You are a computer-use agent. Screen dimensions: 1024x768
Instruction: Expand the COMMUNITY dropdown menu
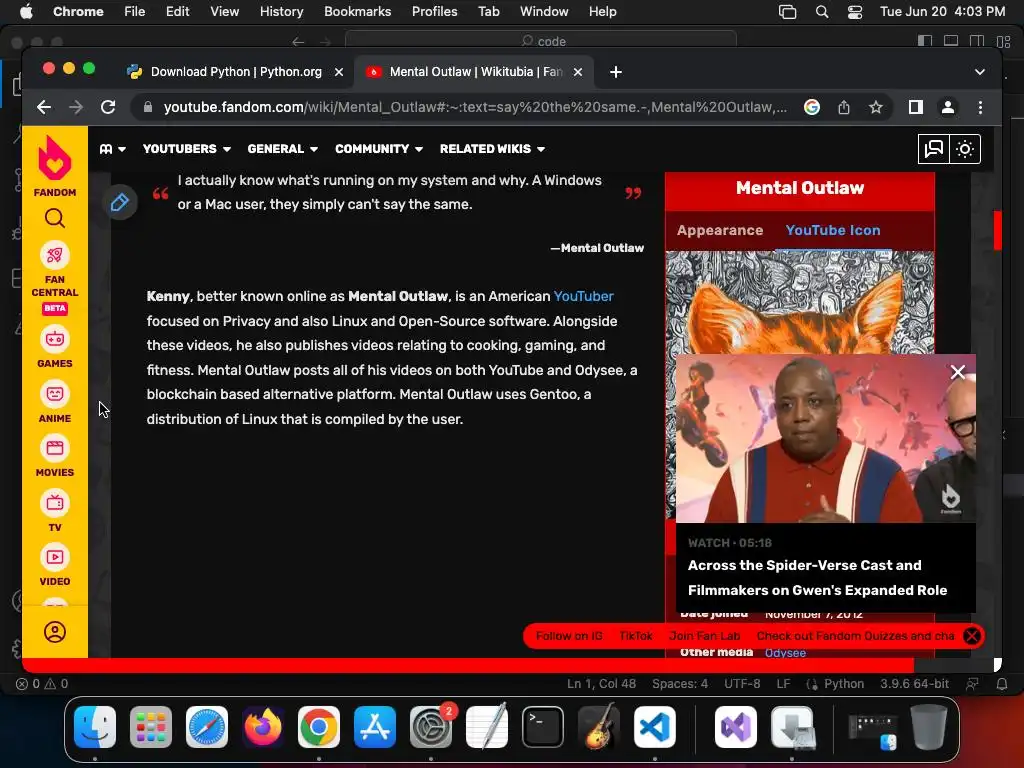pos(379,149)
